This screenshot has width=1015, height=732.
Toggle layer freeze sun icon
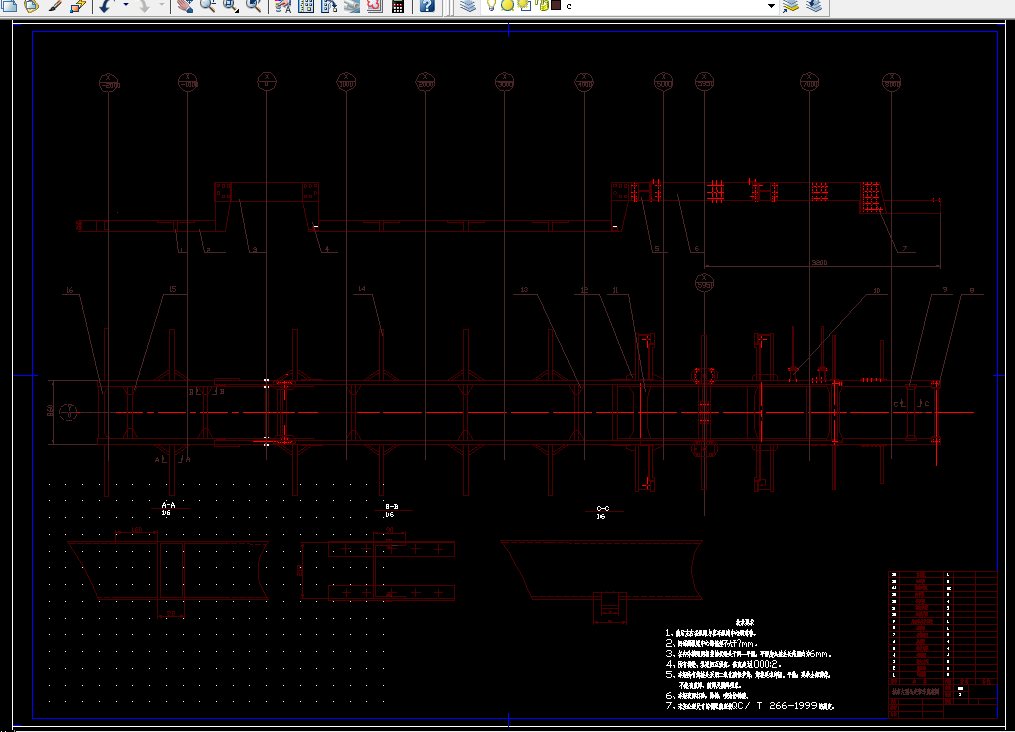coord(508,5)
